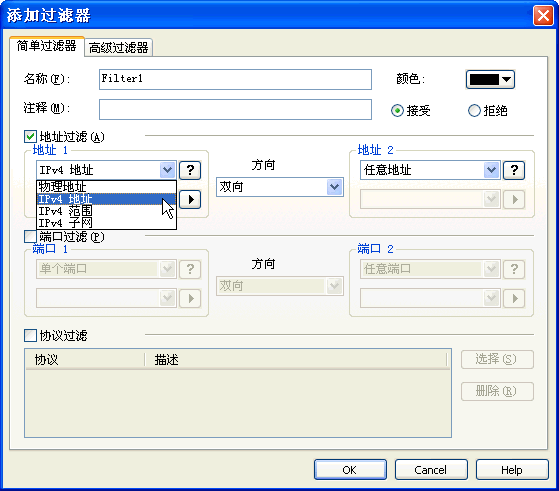
Task: Toggle the 协议过滤 checkbox
Action: [x=30, y=335]
